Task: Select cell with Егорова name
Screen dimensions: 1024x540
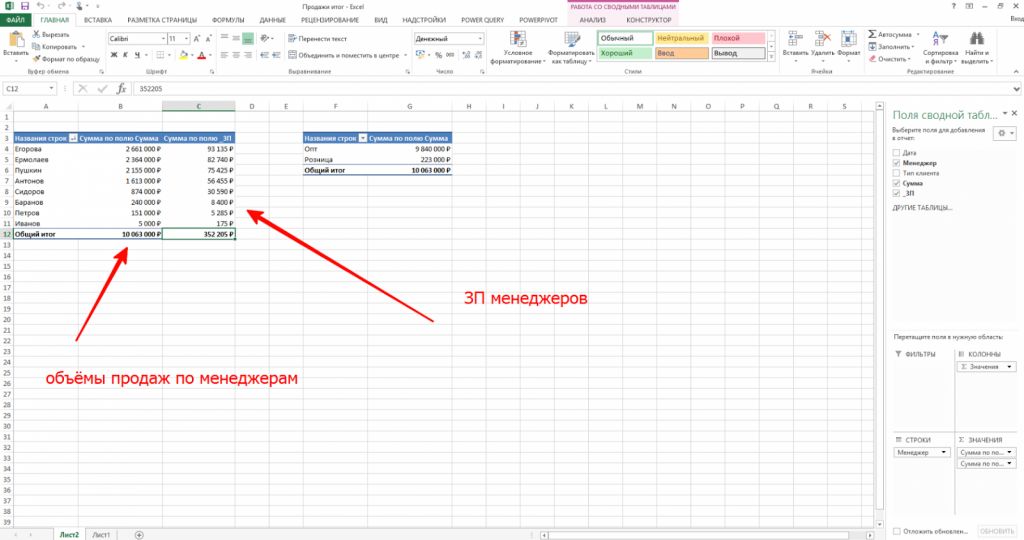Action: [x=46, y=149]
